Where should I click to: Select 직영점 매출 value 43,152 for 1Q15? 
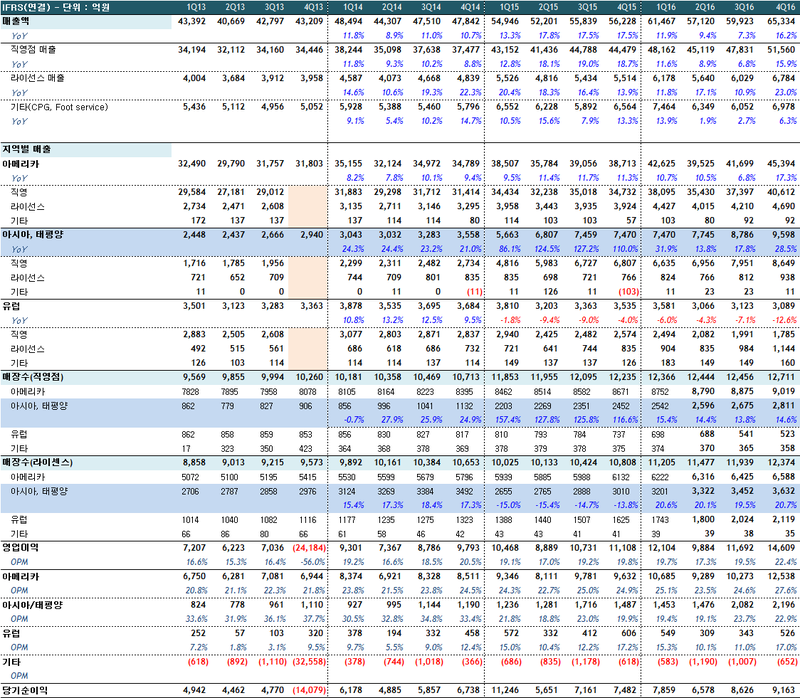(x=506, y=50)
